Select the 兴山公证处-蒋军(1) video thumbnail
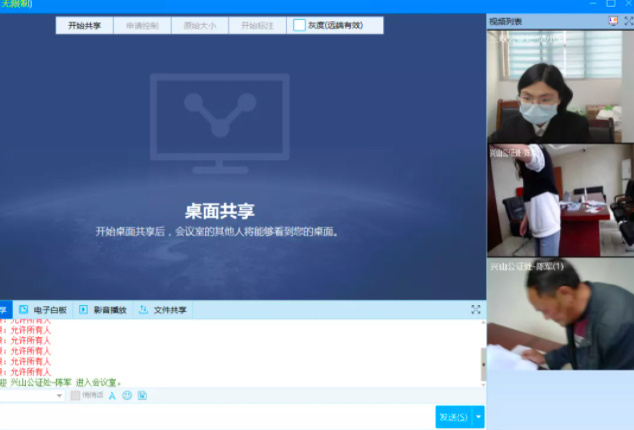Screen dimensions: 634x430 [x=560, y=314]
